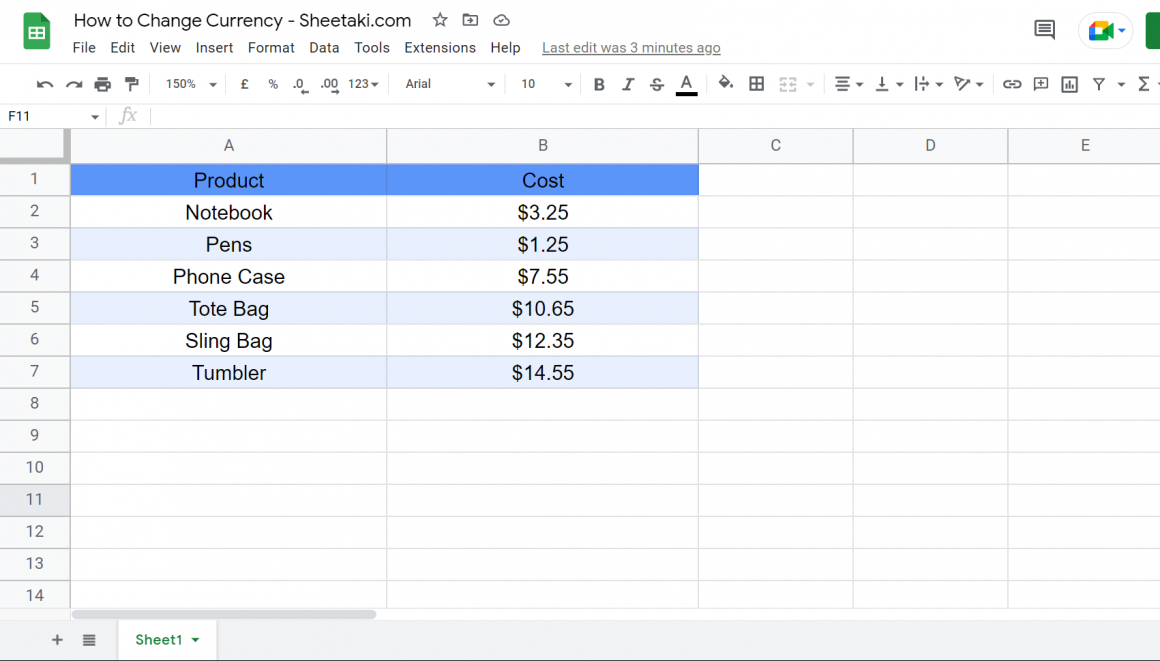Insert a comment

pos(1041,84)
